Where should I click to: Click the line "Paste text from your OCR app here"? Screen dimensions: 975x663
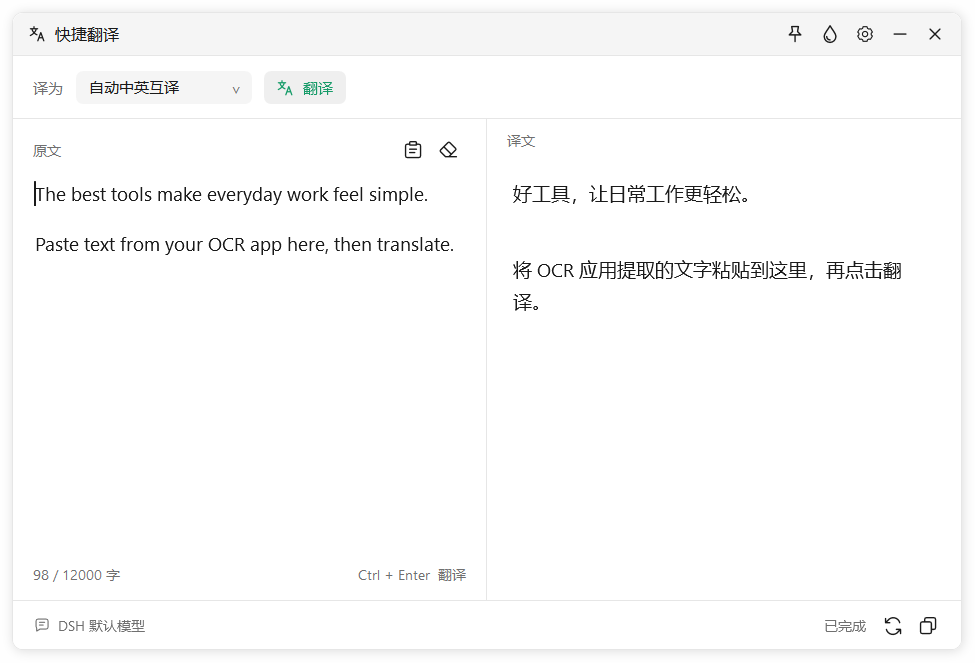(x=181, y=245)
